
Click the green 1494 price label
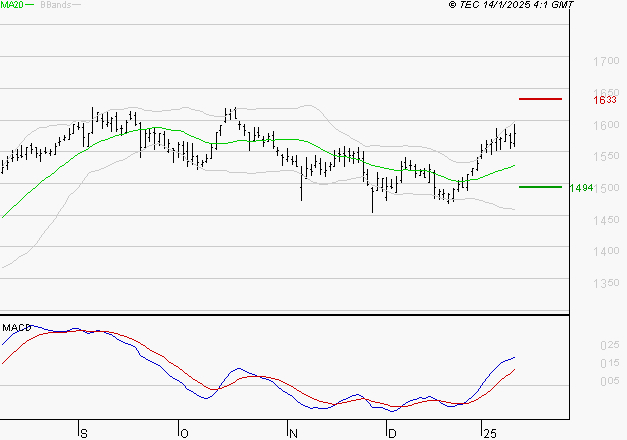click(581, 188)
